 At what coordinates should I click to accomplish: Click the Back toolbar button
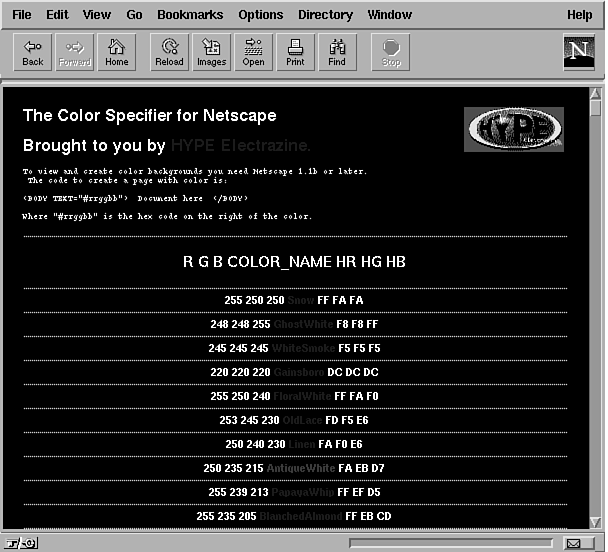pyautogui.click(x=33, y=52)
